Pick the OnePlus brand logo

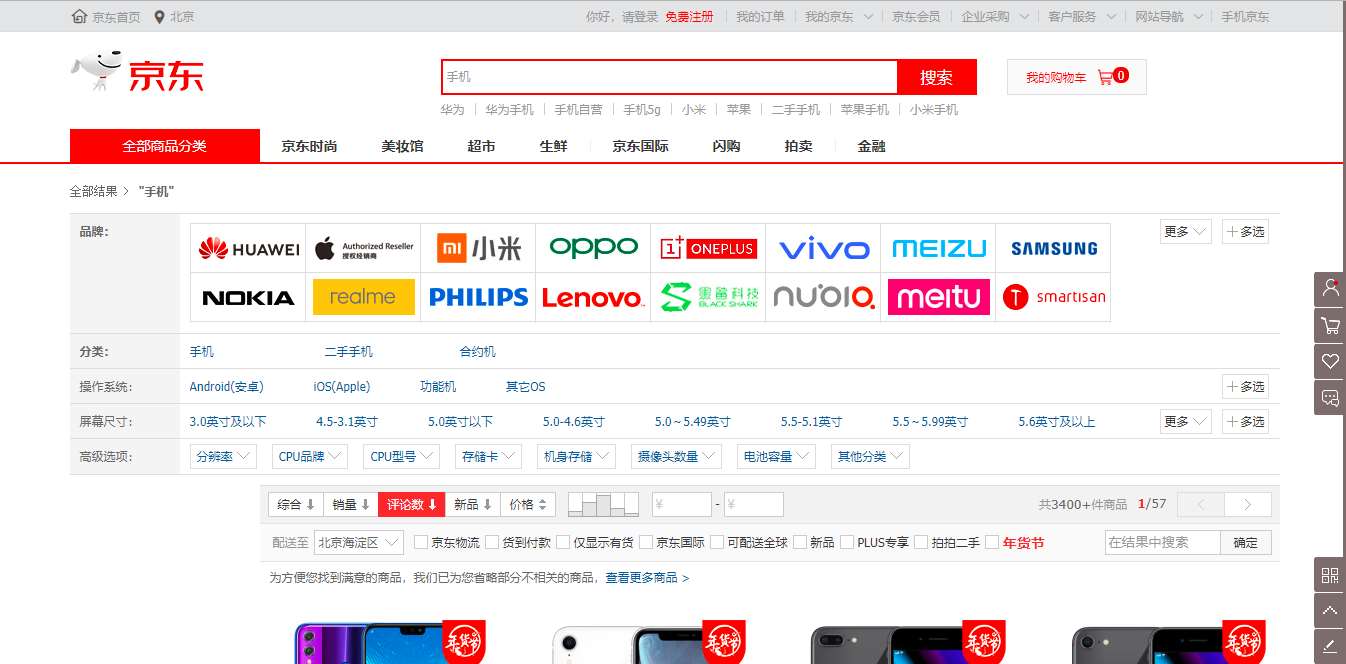coord(708,248)
